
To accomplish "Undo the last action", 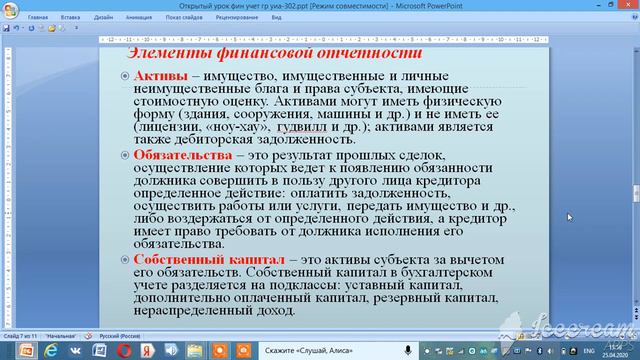I will [x=16, y=28].
